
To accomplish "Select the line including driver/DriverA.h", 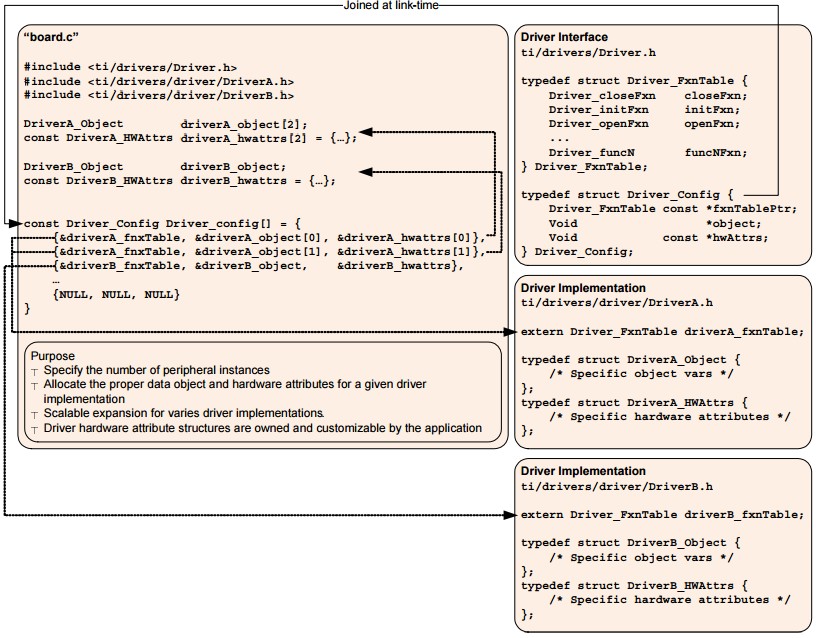I will pos(159,82).
